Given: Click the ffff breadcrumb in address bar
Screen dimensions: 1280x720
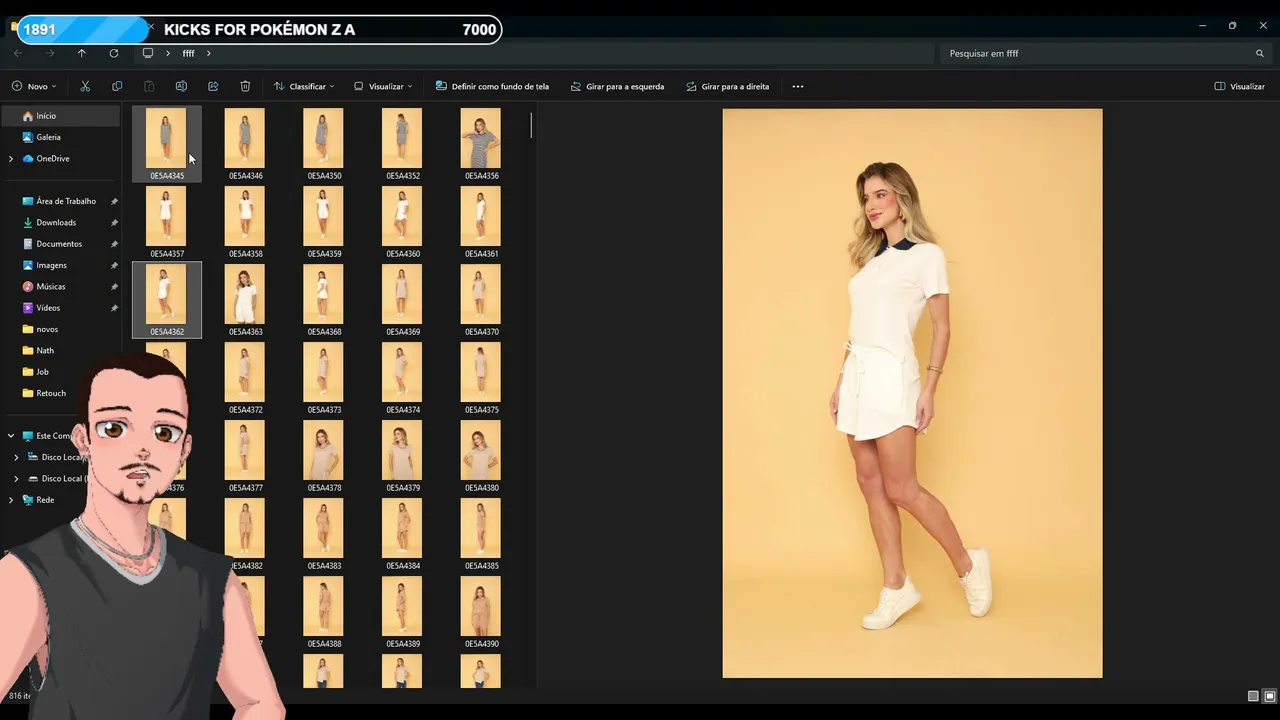Looking at the screenshot, I should coord(188,53).
